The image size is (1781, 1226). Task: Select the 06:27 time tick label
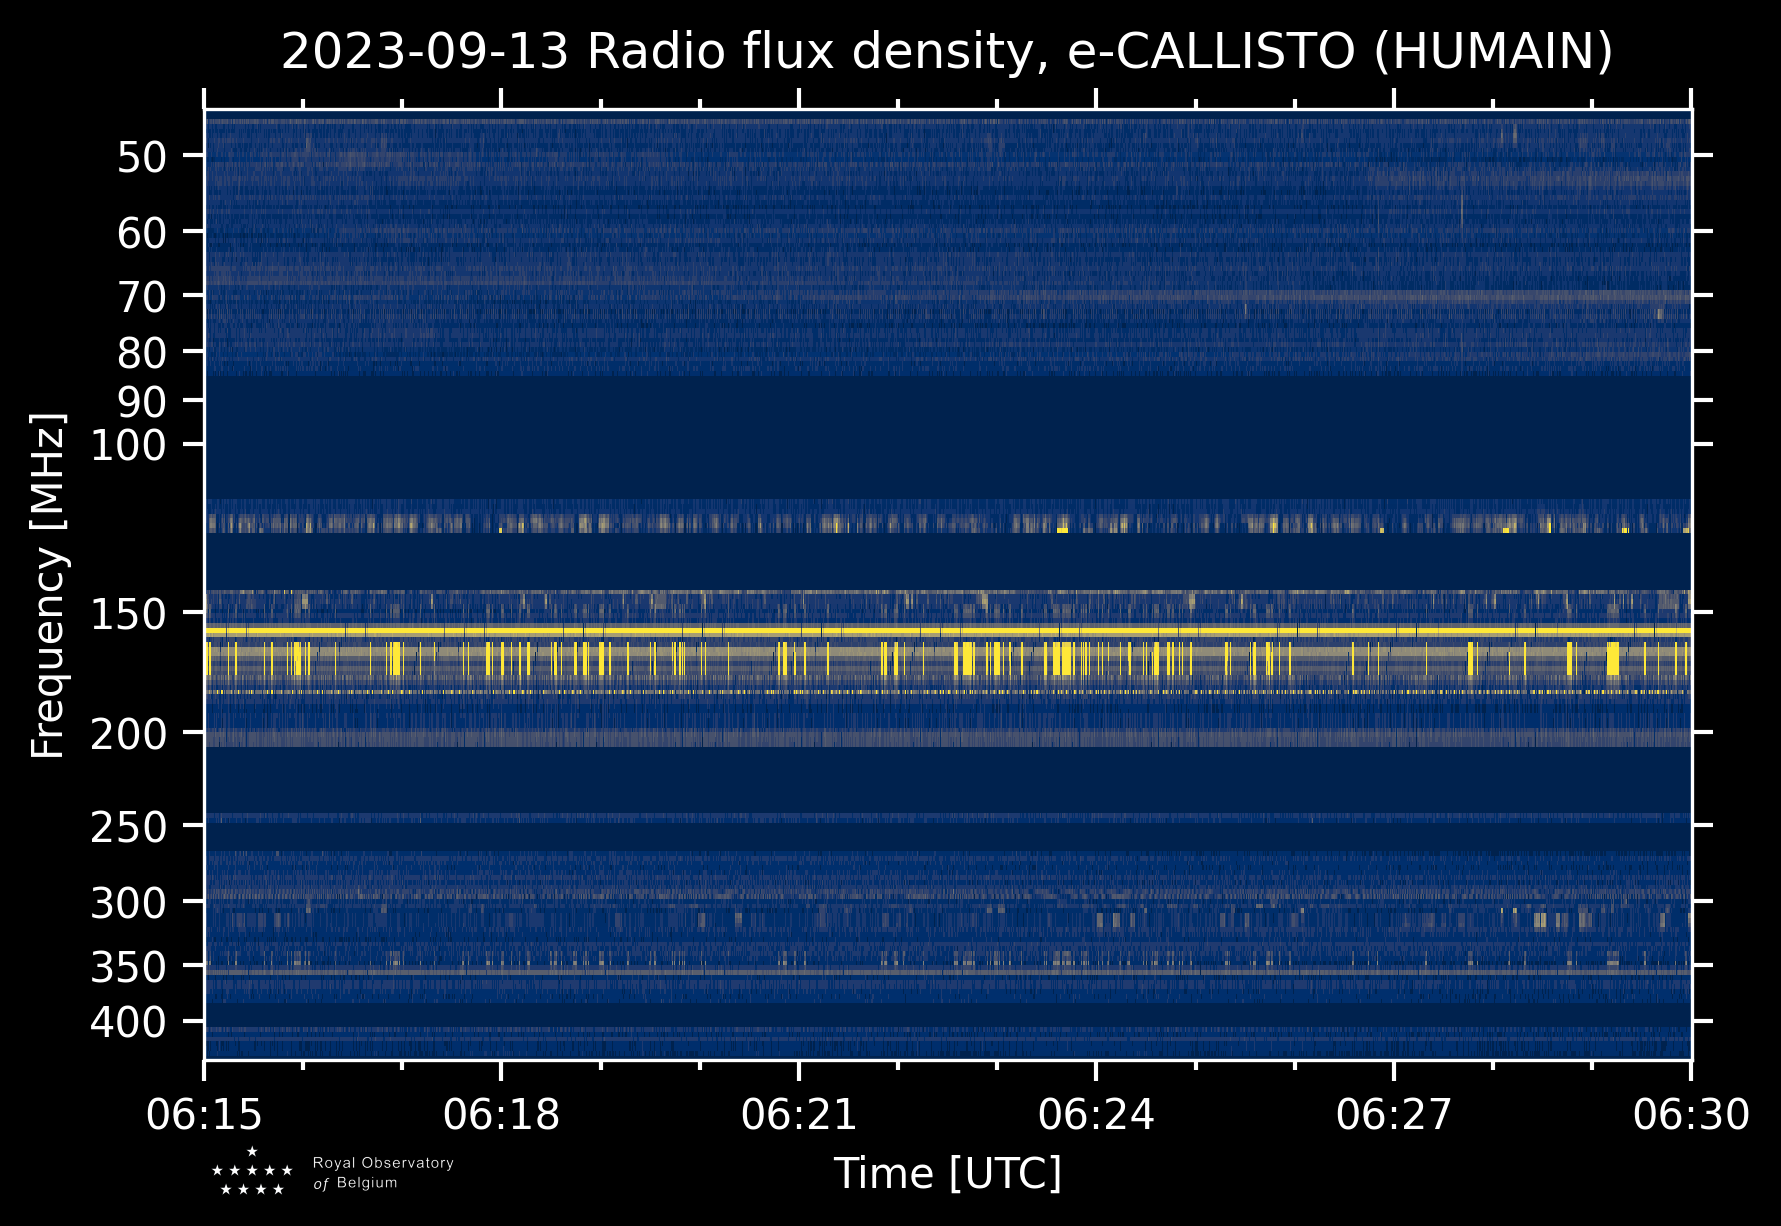coord(1393,1114)
